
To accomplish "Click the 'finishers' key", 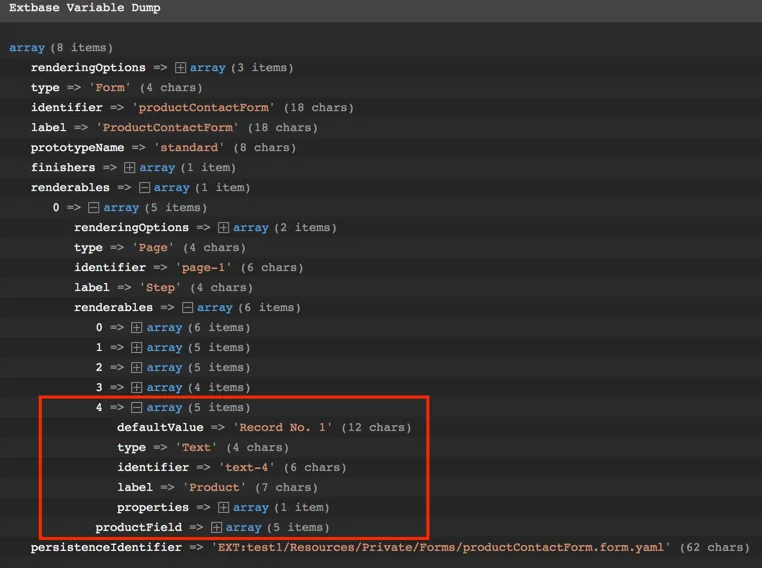I will coord(63,168).
